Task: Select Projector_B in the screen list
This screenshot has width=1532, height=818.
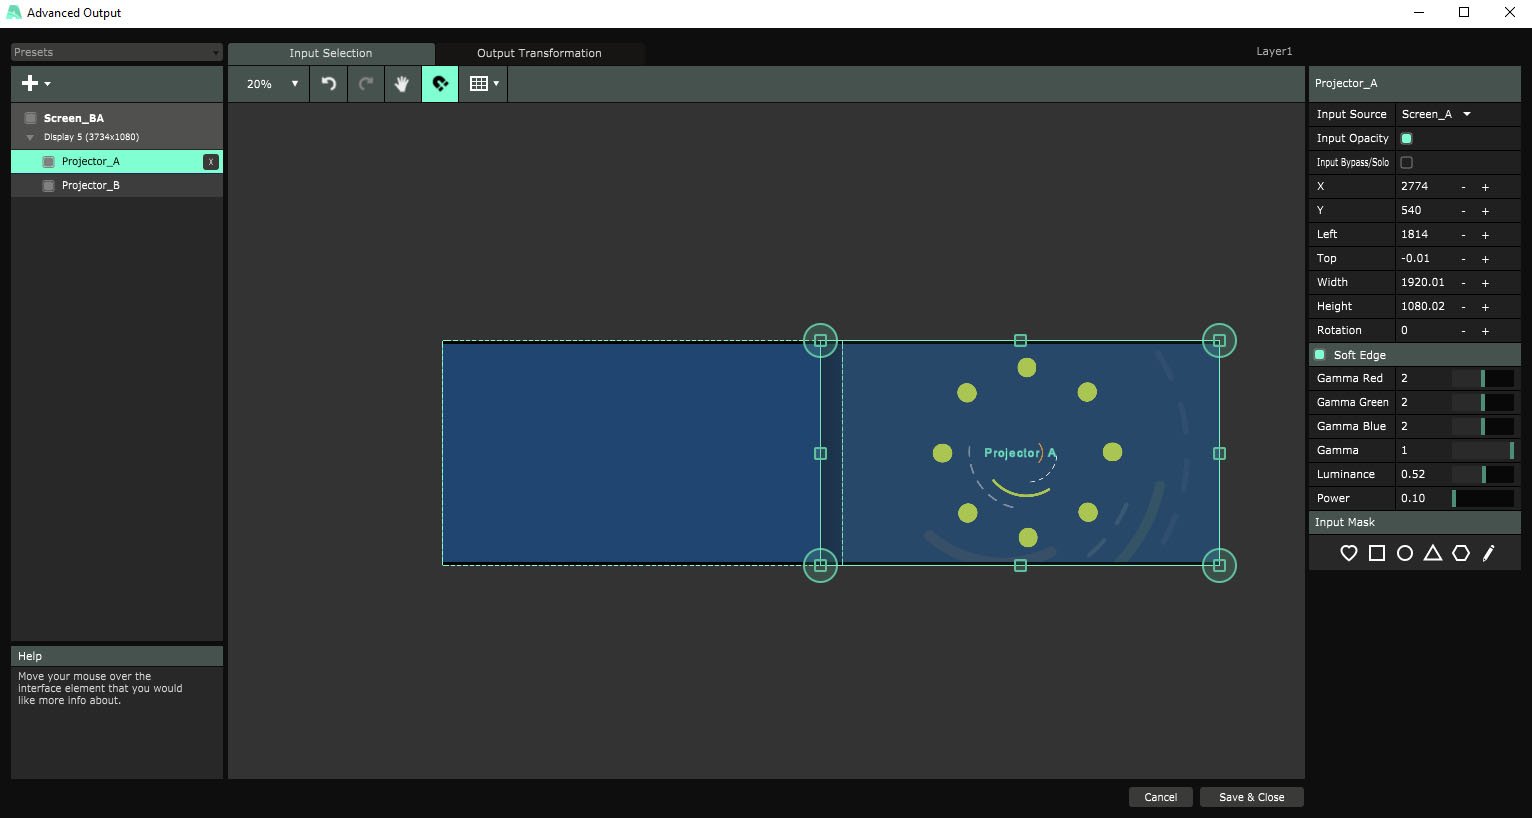Action: click(90, 185)
